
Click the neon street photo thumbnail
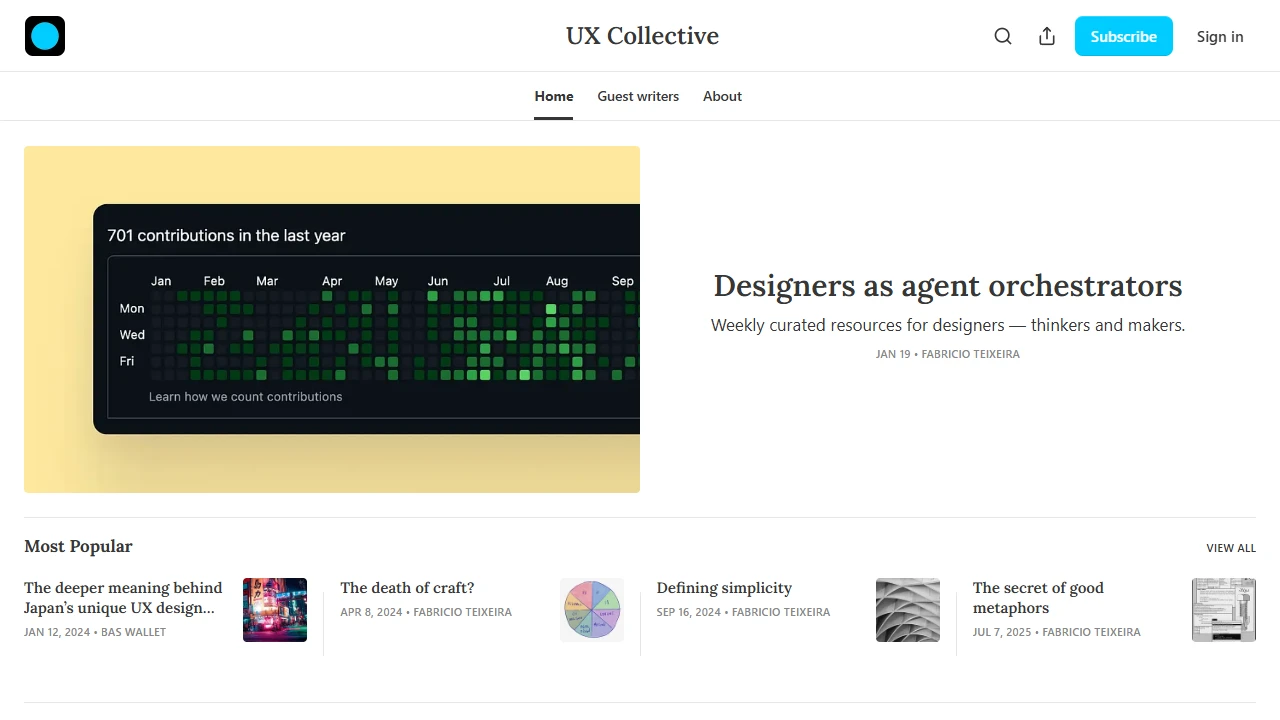[275, 610]
